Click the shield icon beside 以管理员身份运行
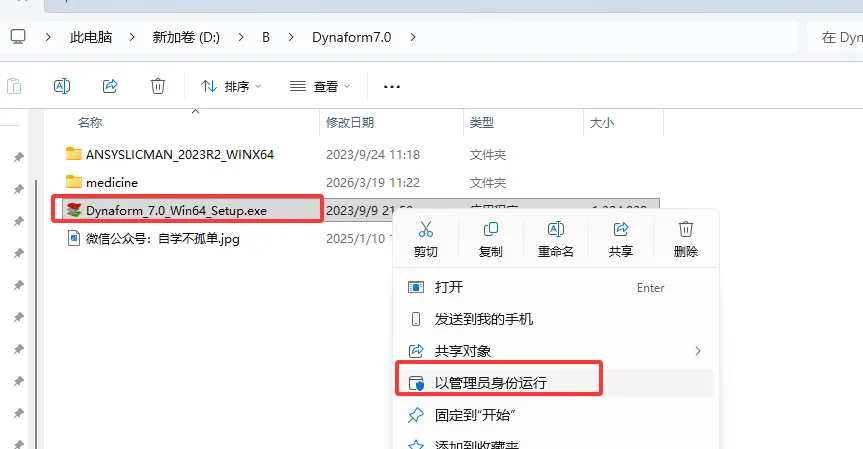 point(416,383)
